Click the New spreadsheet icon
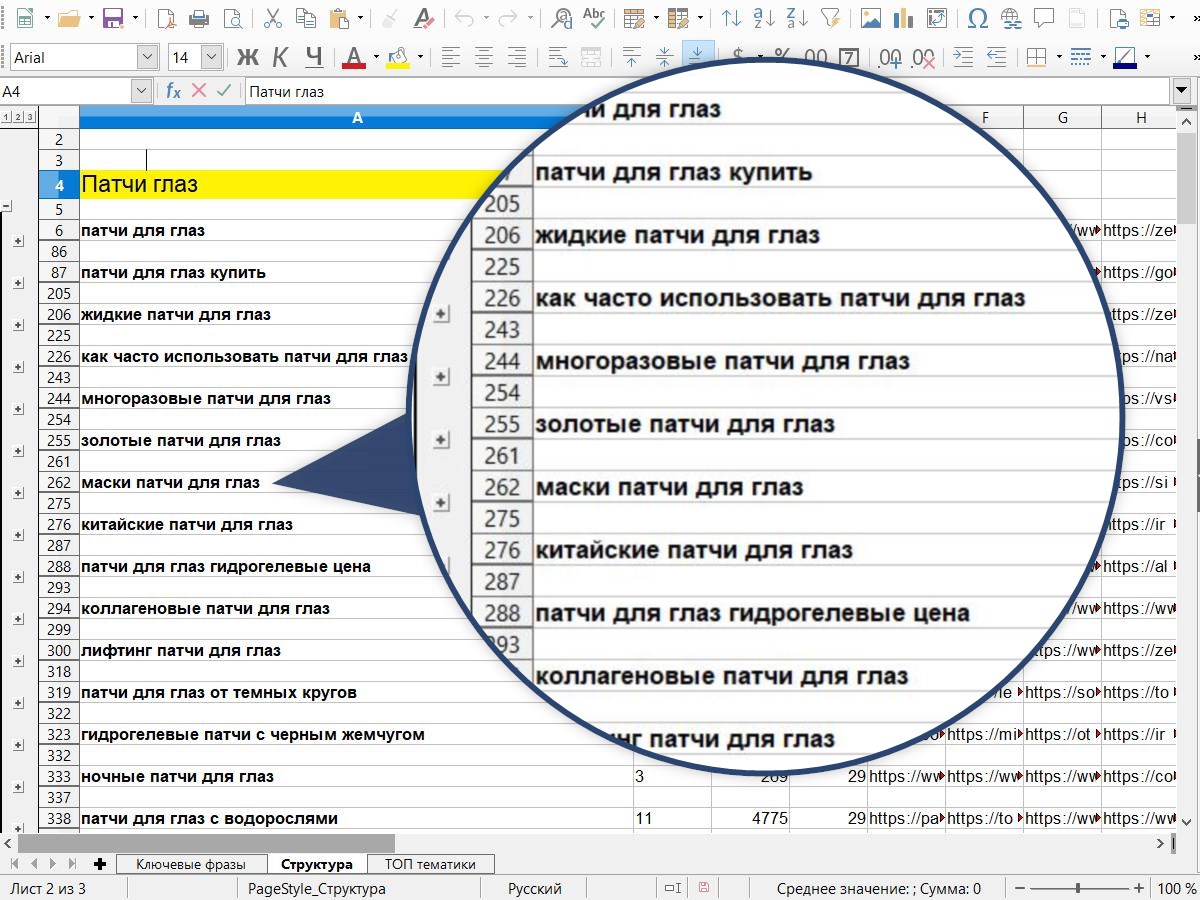The width and height of the screenshot is (1200, 900). [x=24, y=18]
